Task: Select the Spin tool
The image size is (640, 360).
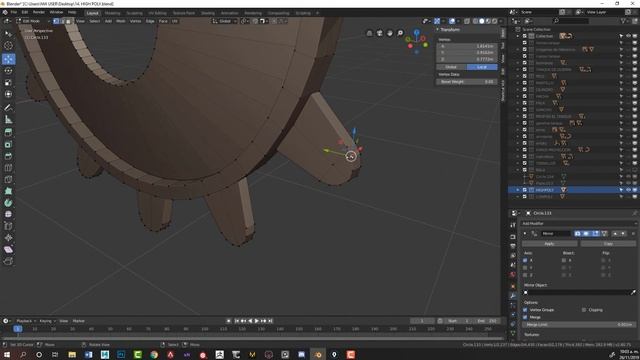Action: click(x=8, y=203)
